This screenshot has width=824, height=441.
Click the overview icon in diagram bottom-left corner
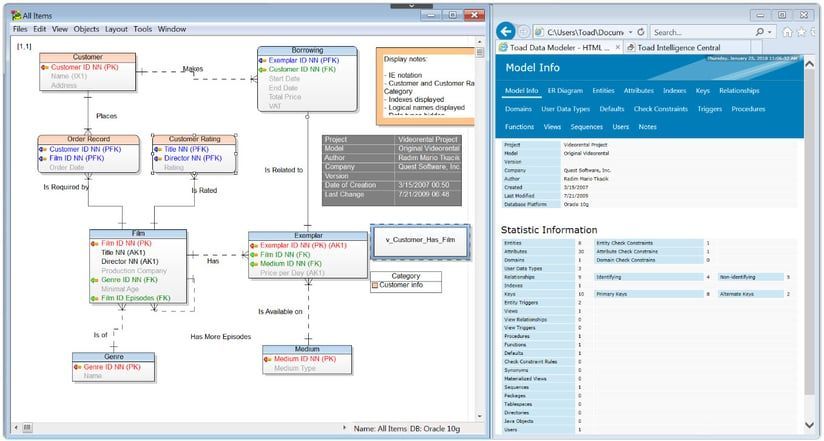point(27,428)
